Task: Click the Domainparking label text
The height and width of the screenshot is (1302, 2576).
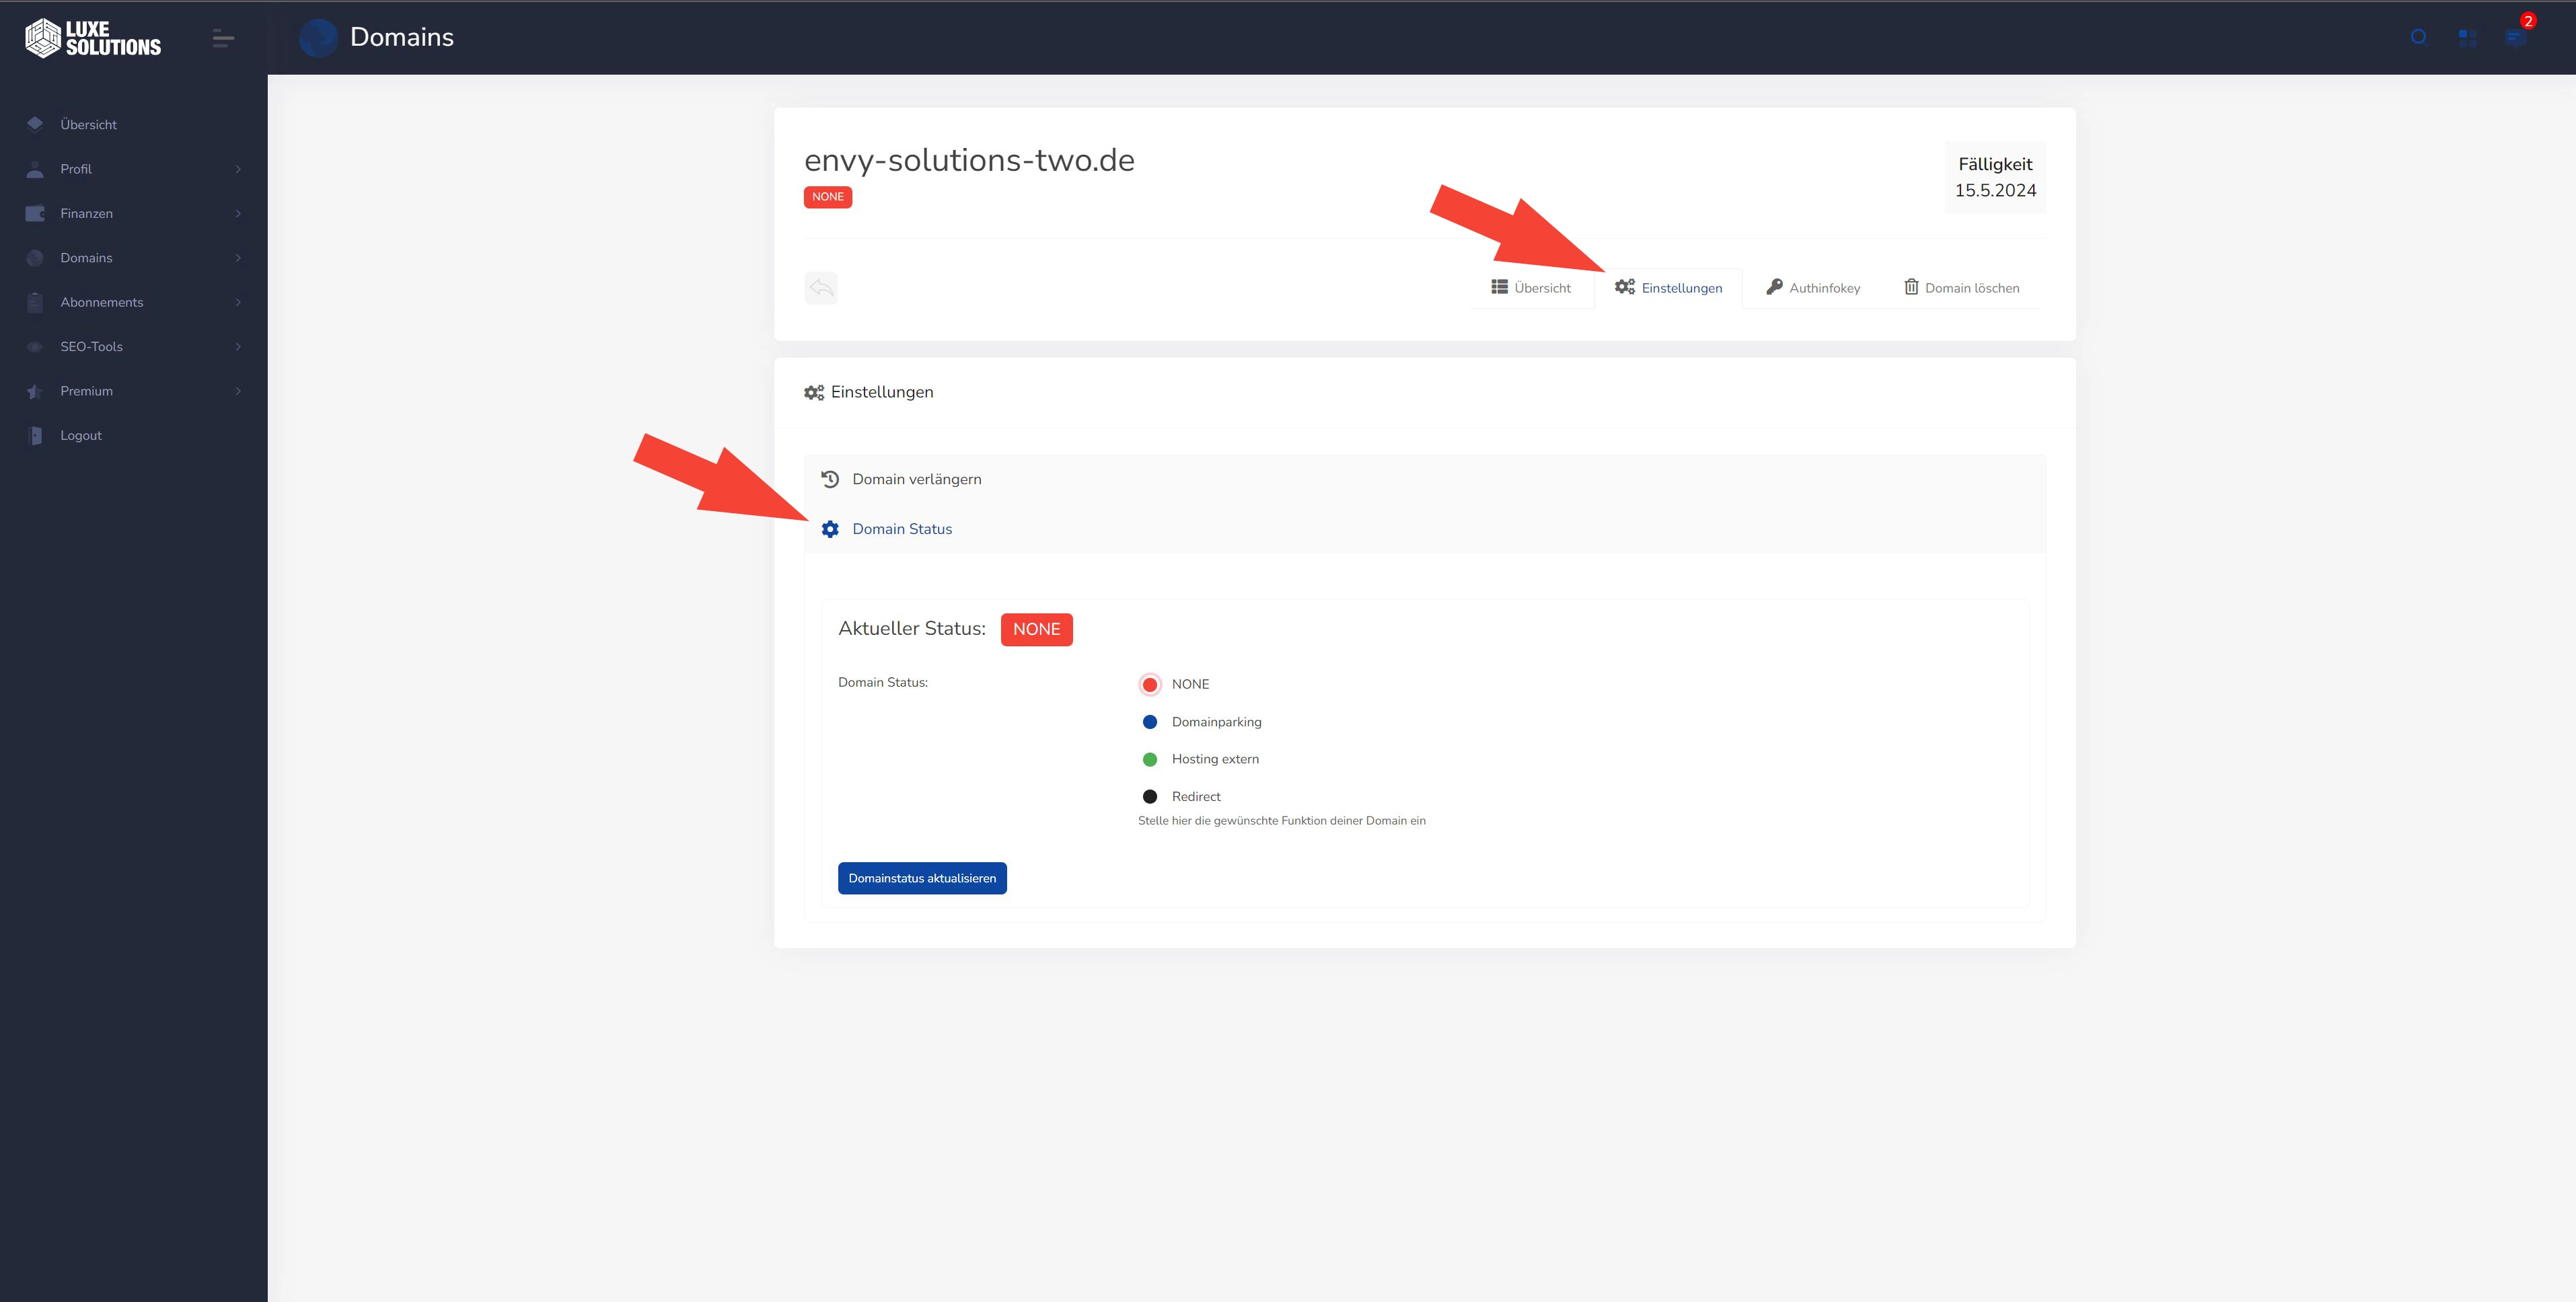Action: [x=1217, y=722]
